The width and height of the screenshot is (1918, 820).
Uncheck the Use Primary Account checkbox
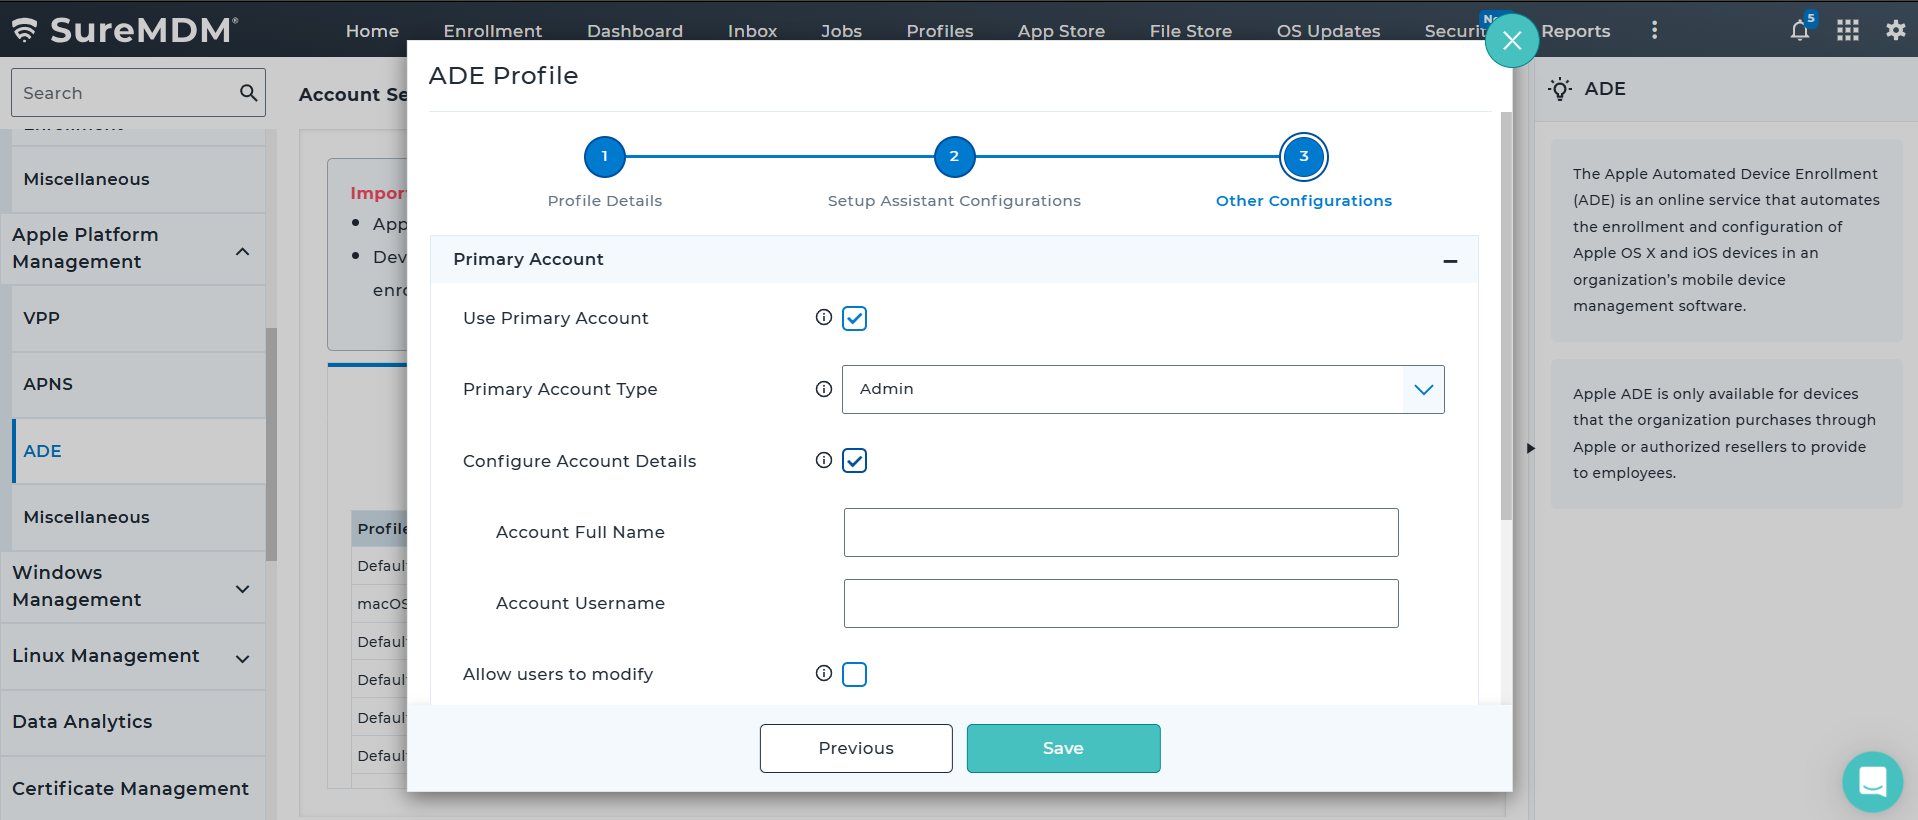(x=854, y=318)
